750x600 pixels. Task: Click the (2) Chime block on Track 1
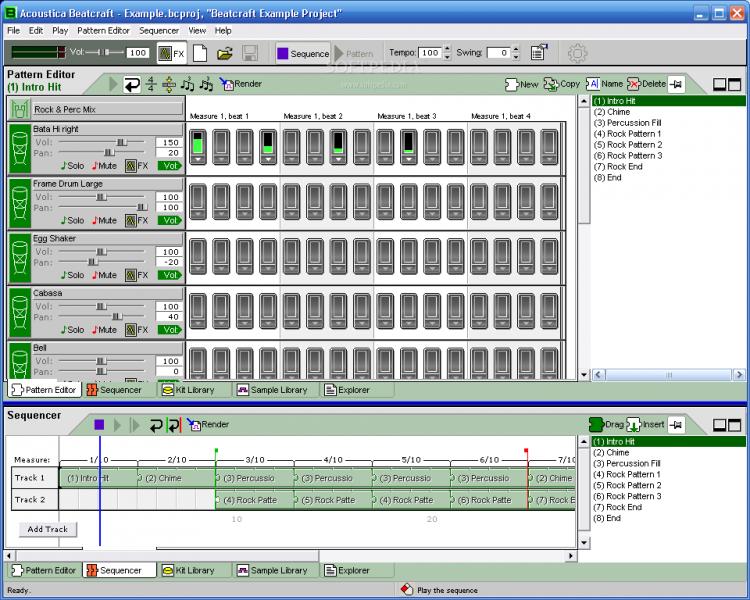[x=176, y=478]
